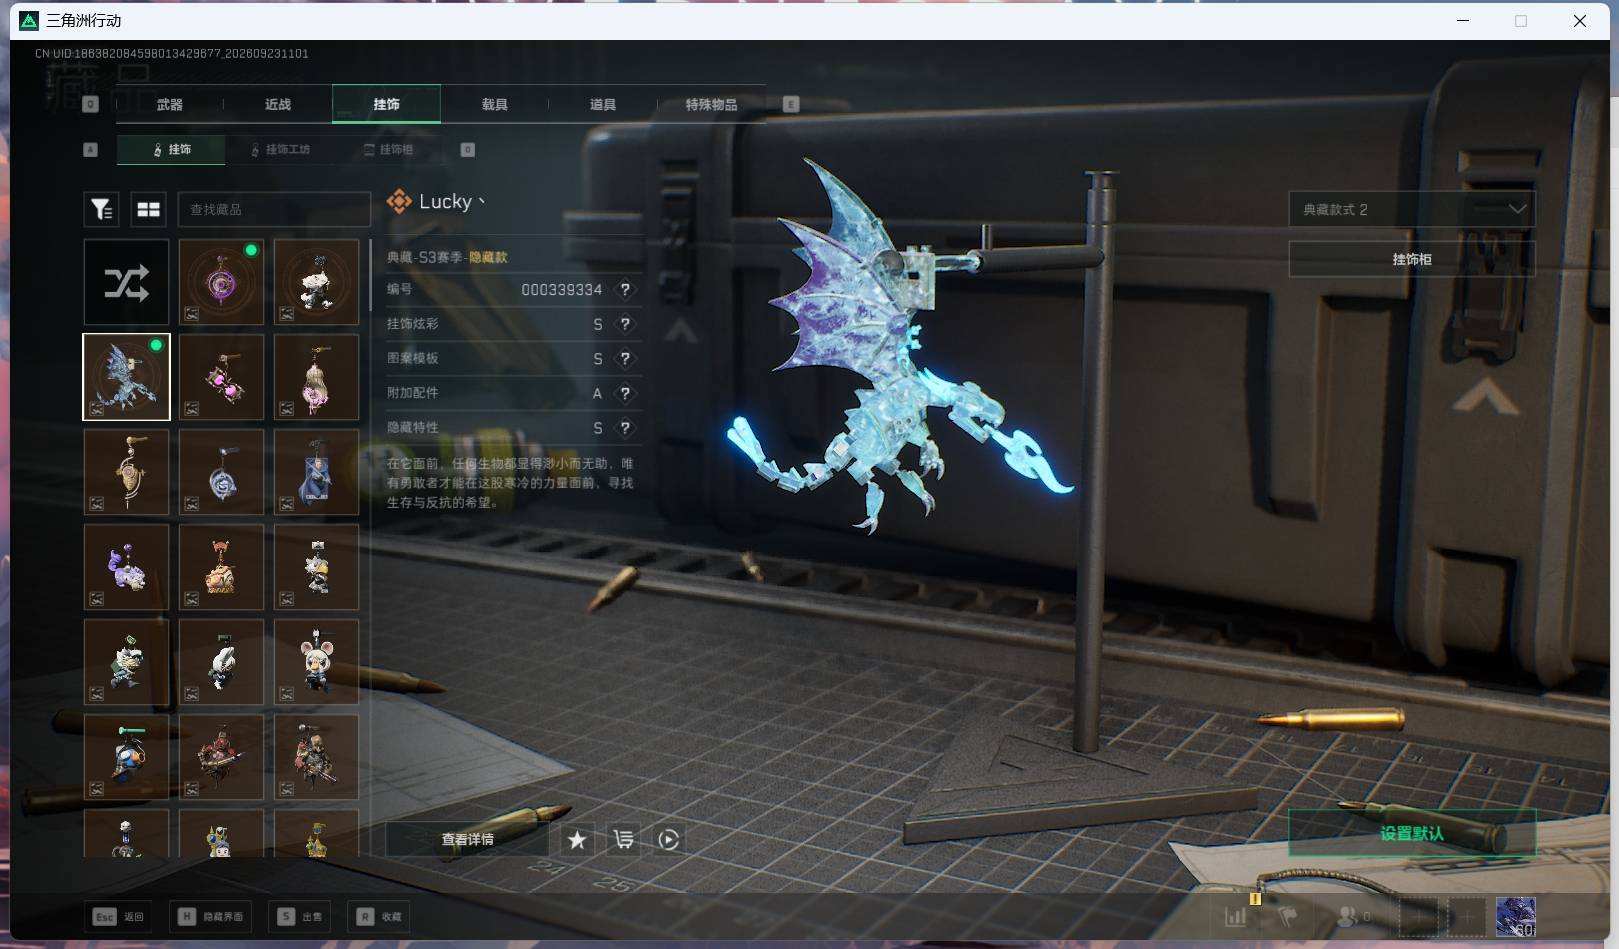
Task: Show help for 挂饰炫彩 rating
Action: 625,324
